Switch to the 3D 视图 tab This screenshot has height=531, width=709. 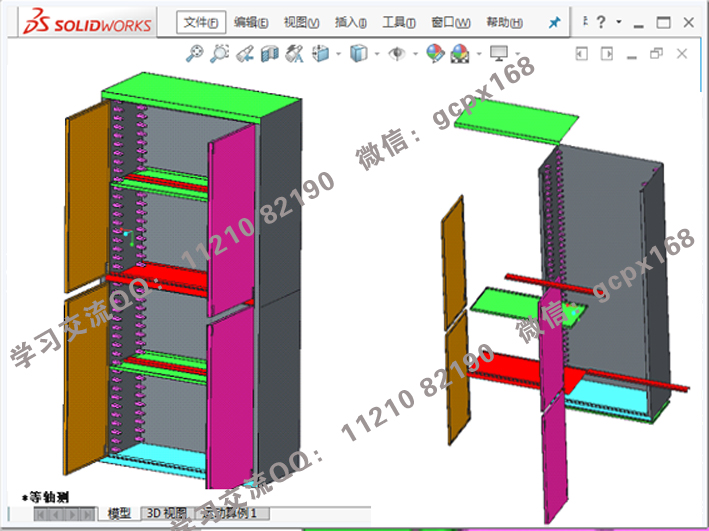click(166, 513)
